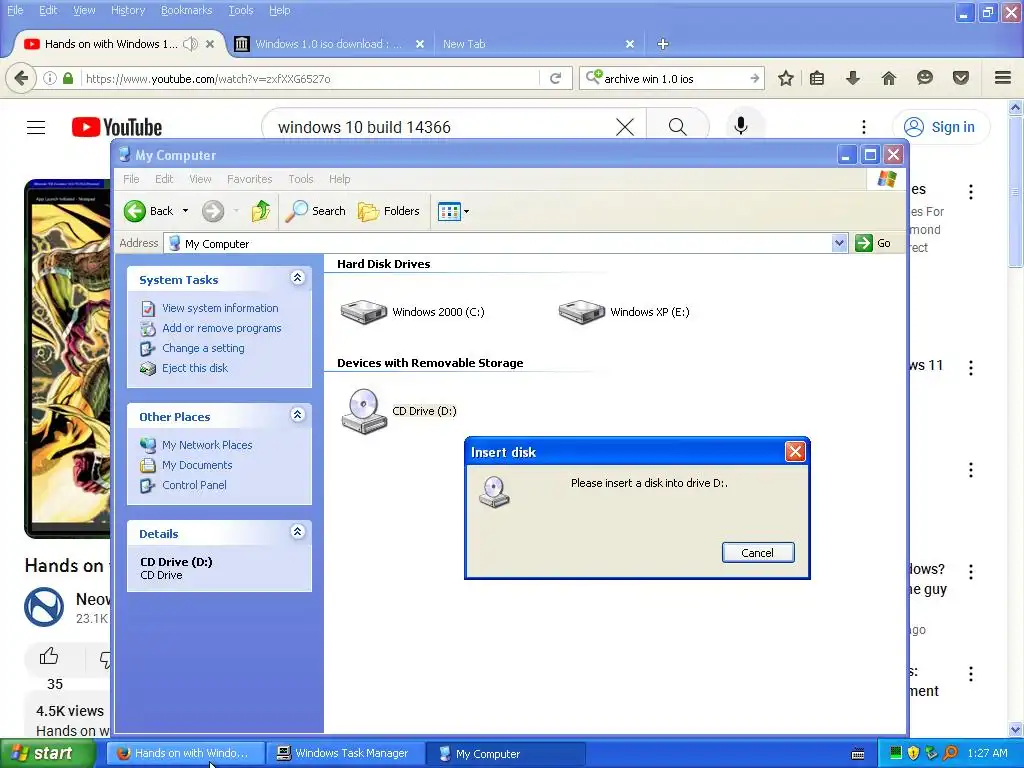This screenshot has height=768, width=1024.
Task: Click Firefox back navigation arrow
Action: click(x=21, y=78)
